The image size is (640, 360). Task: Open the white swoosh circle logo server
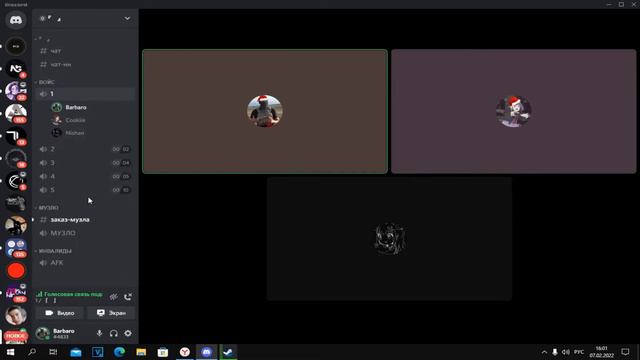pos(16,181)
